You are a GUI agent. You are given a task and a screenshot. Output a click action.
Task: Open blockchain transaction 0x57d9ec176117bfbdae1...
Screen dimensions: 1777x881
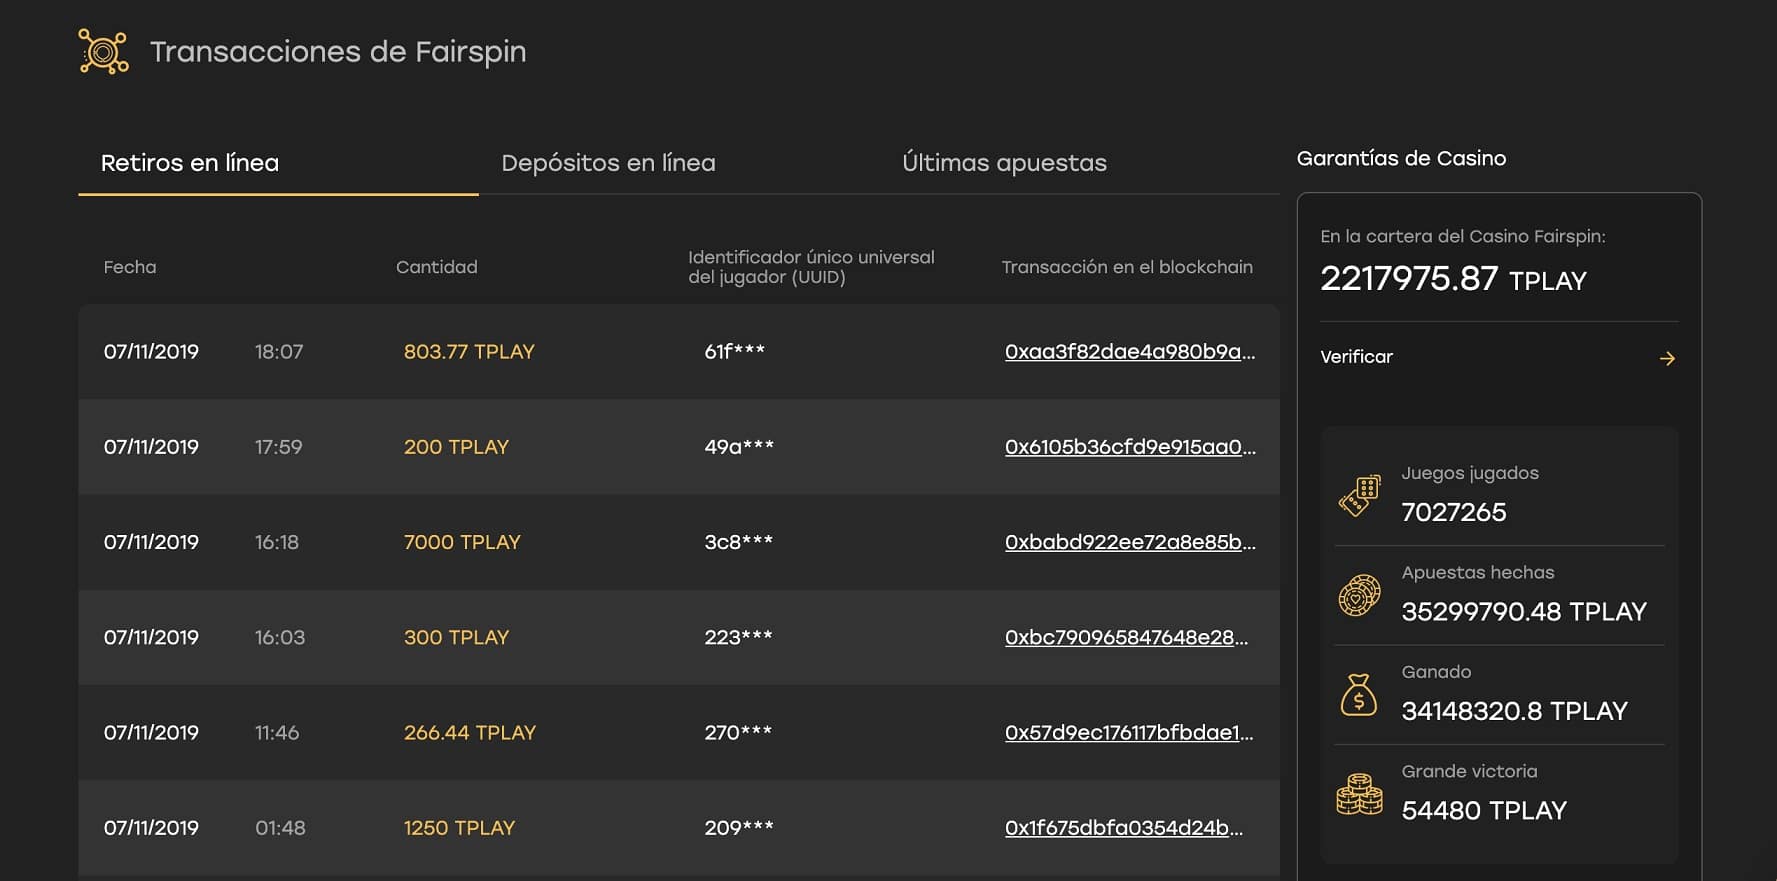[1129, 733]
